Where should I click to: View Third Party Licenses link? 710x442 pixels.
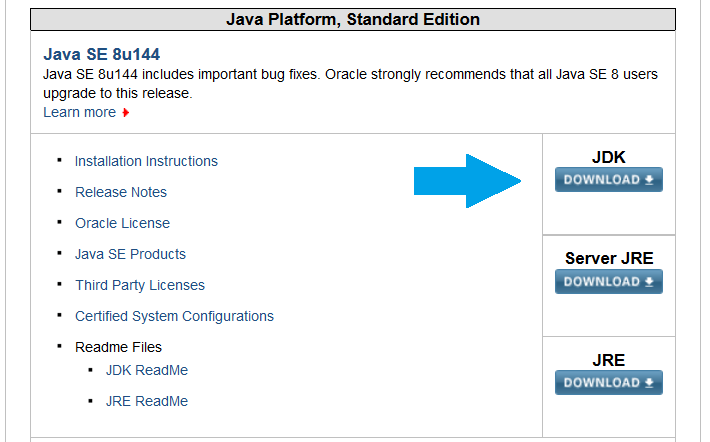tap(140, 285)
